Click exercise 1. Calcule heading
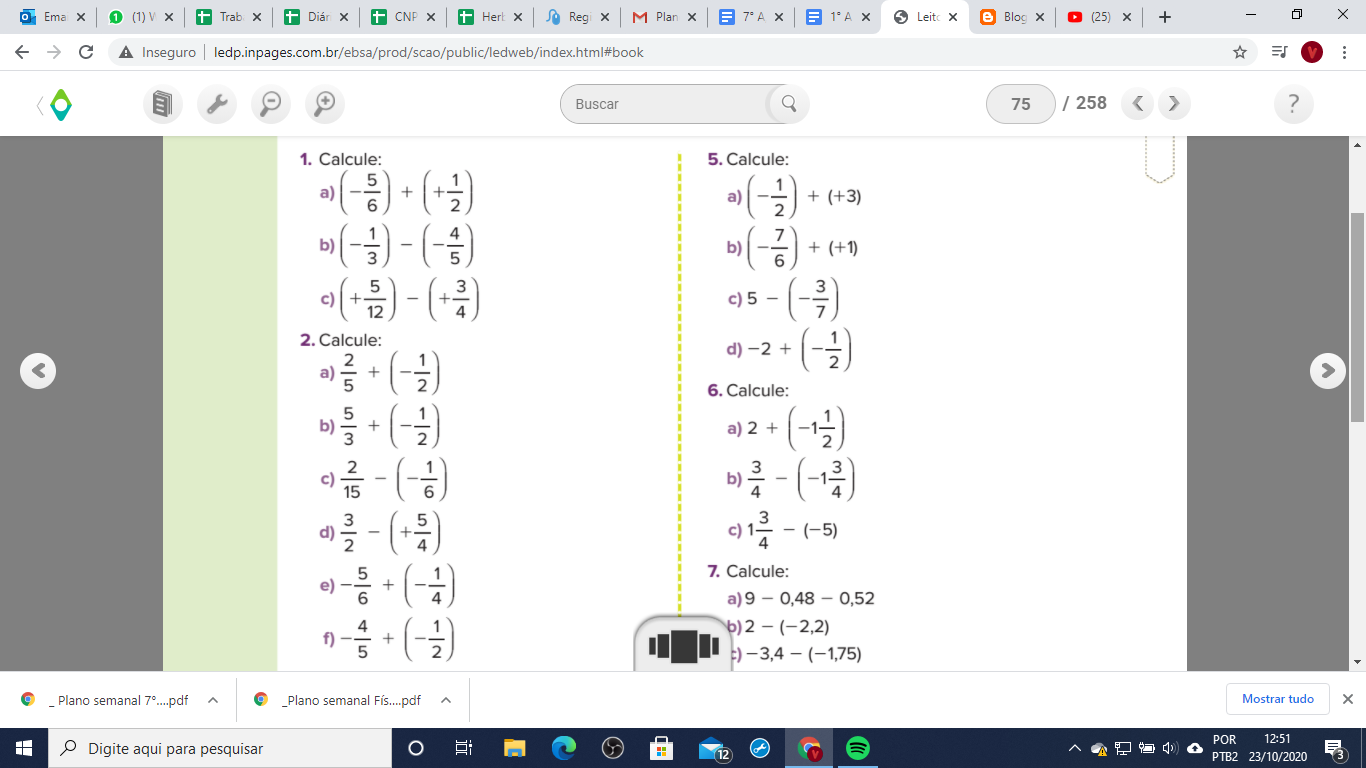 pyautogui.click(x=340, y=159)
